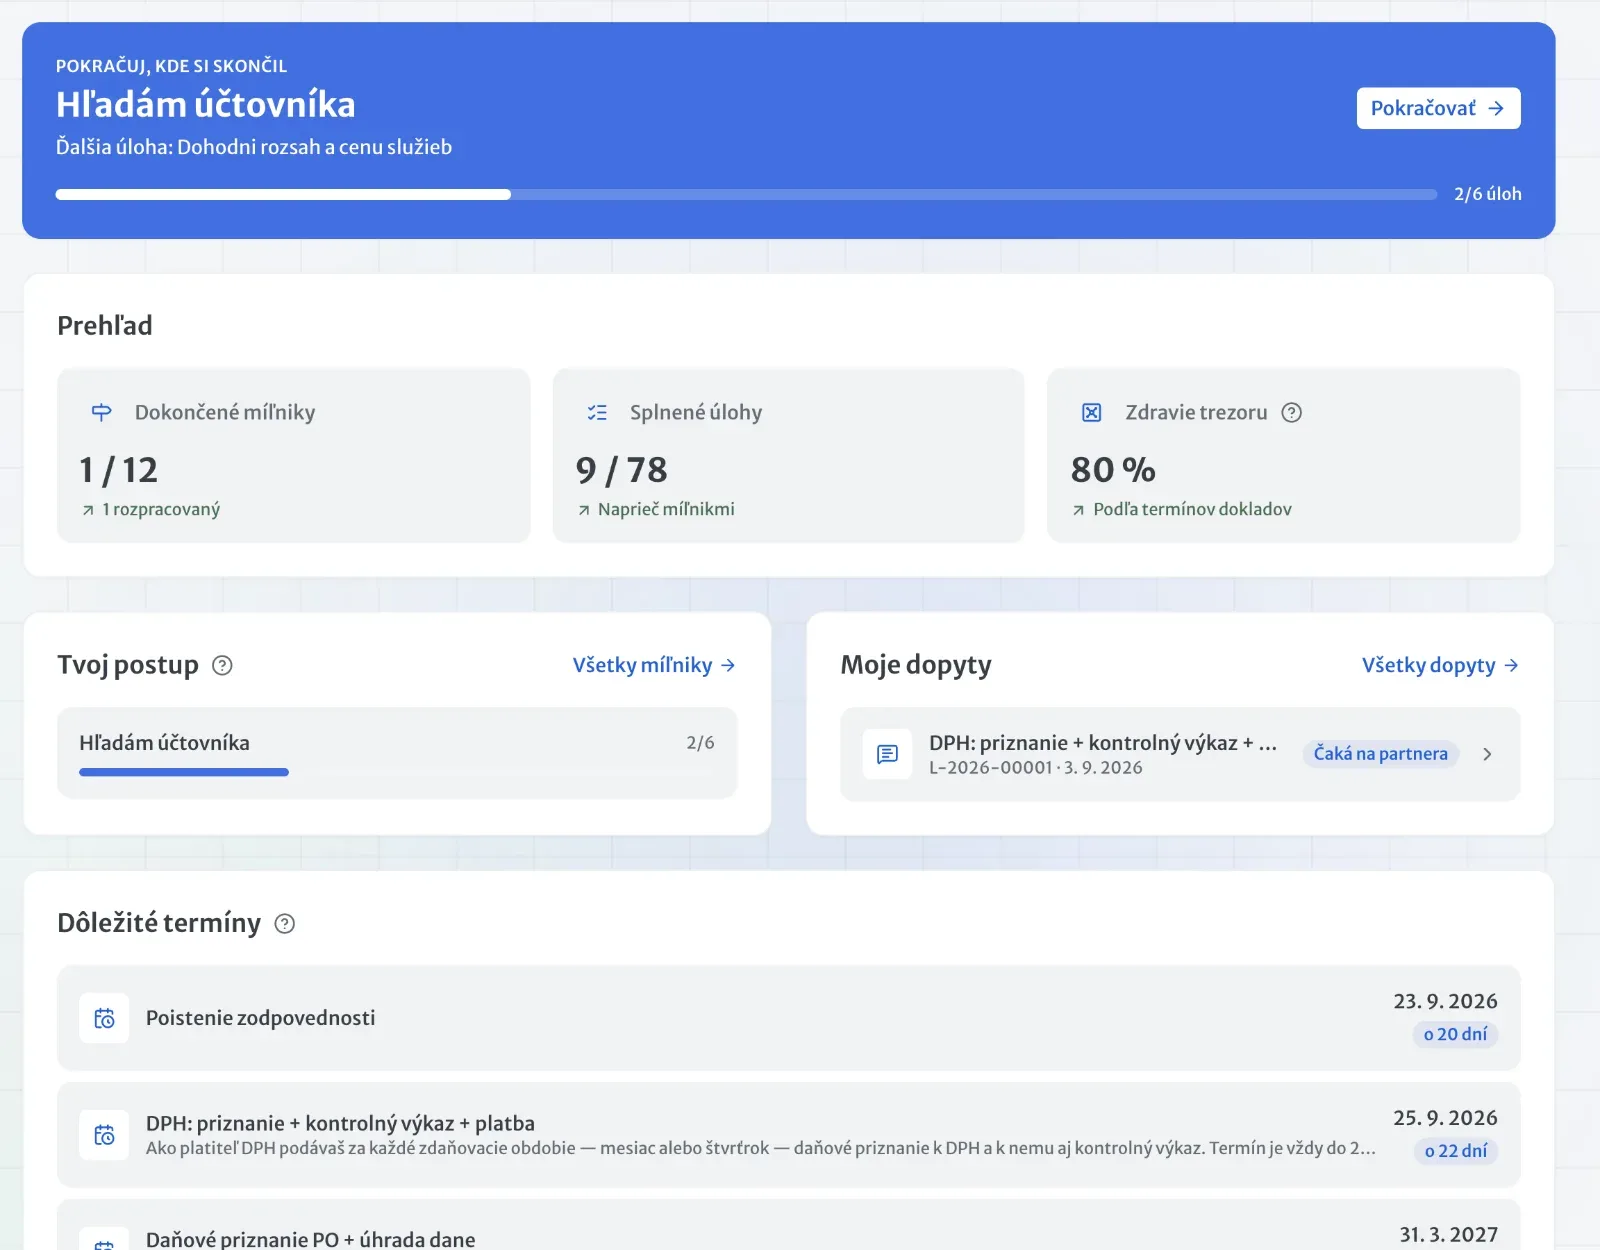The width and height of the screenshot is (1600, 1250).
Task: Click the date 25. 9. 2026
Action: pos(1445,1118)
